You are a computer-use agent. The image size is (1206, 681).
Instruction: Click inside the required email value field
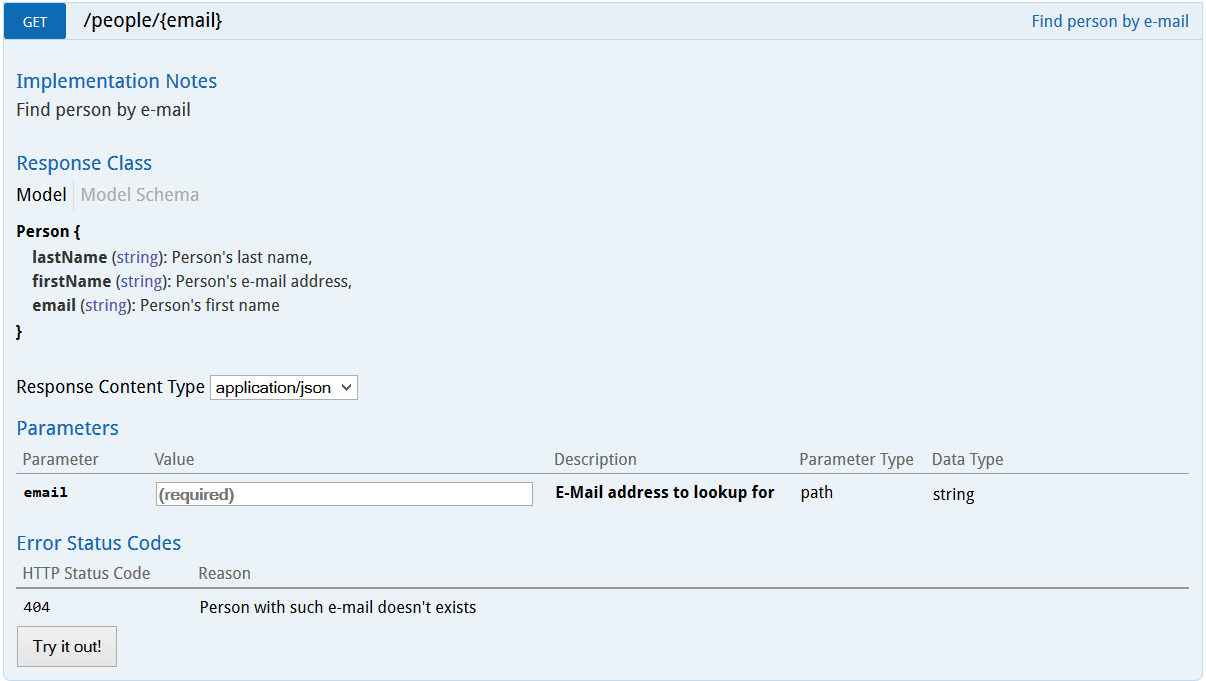click(x=343, y=493)
